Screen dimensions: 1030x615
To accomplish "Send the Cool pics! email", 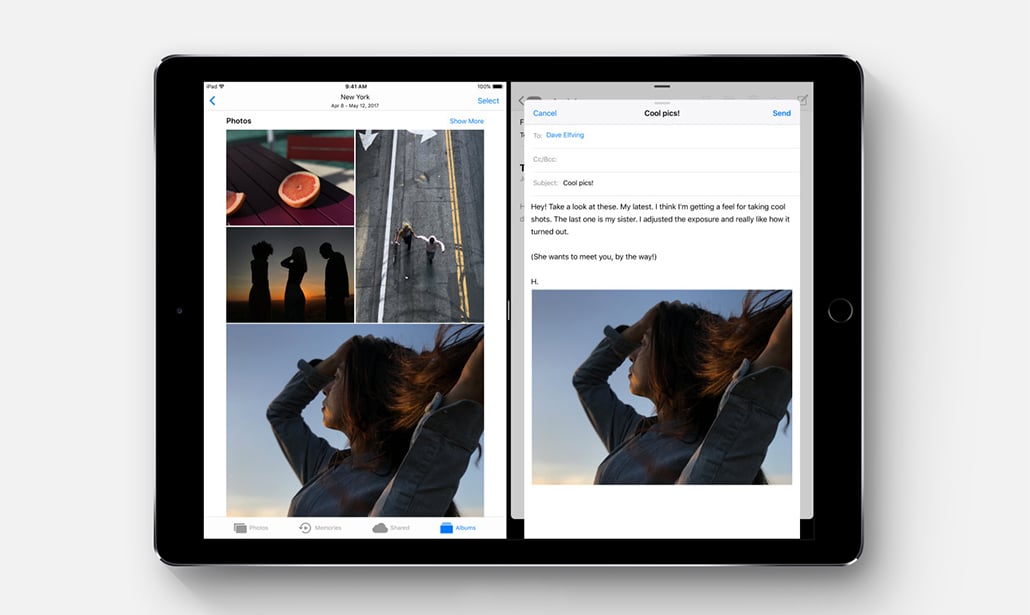I will [781, 113].
